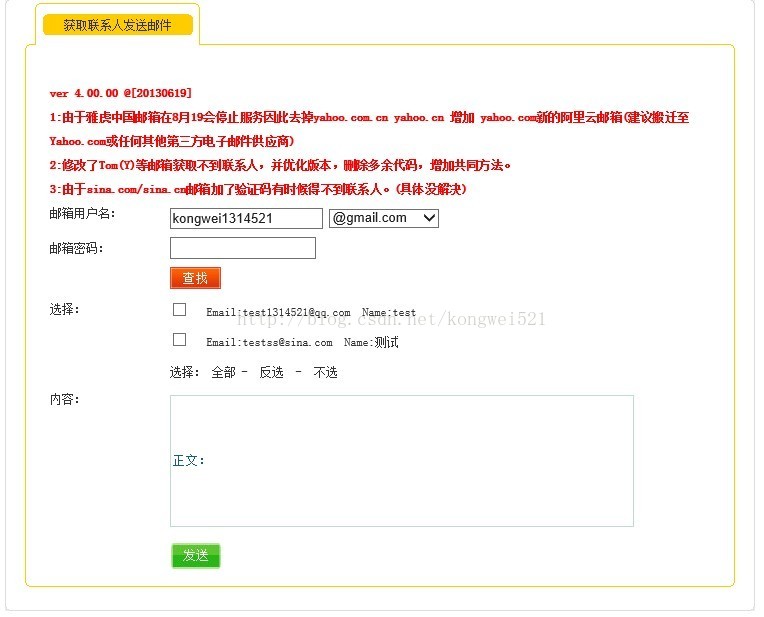Viewport: 764px width, 617px height.
Task: Click the ver 4.00.00 @[20130619] text
Action: pos(120,93)
